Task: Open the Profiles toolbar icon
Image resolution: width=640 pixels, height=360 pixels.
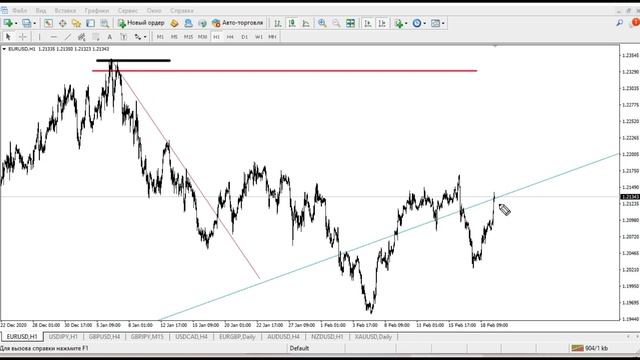Action: pos(27,23)
